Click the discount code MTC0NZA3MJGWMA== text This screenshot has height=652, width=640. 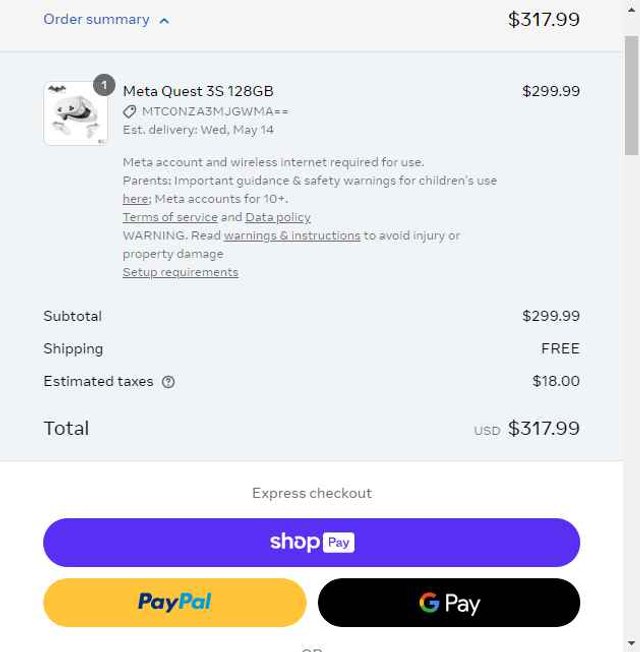(215, 111)
